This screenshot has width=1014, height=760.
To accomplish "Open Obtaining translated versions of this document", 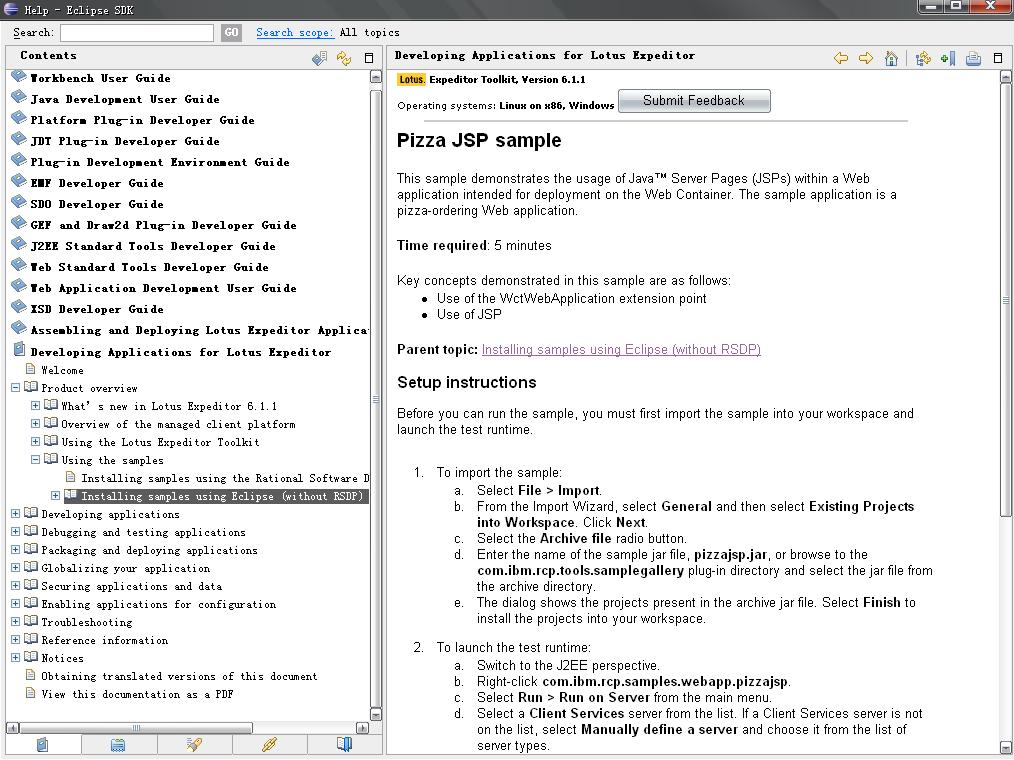I will (x=179, y=676).
